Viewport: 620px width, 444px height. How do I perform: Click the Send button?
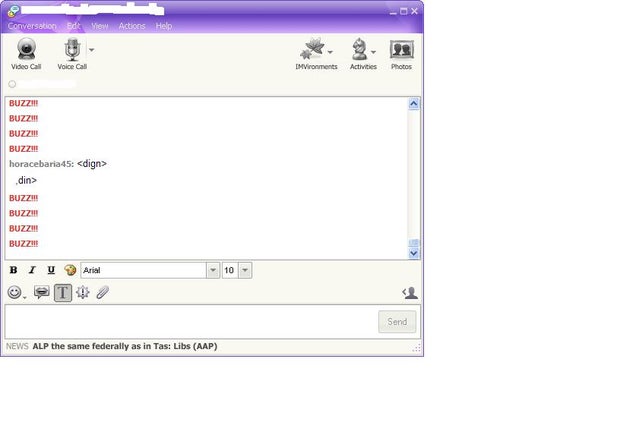pos(397,322)
